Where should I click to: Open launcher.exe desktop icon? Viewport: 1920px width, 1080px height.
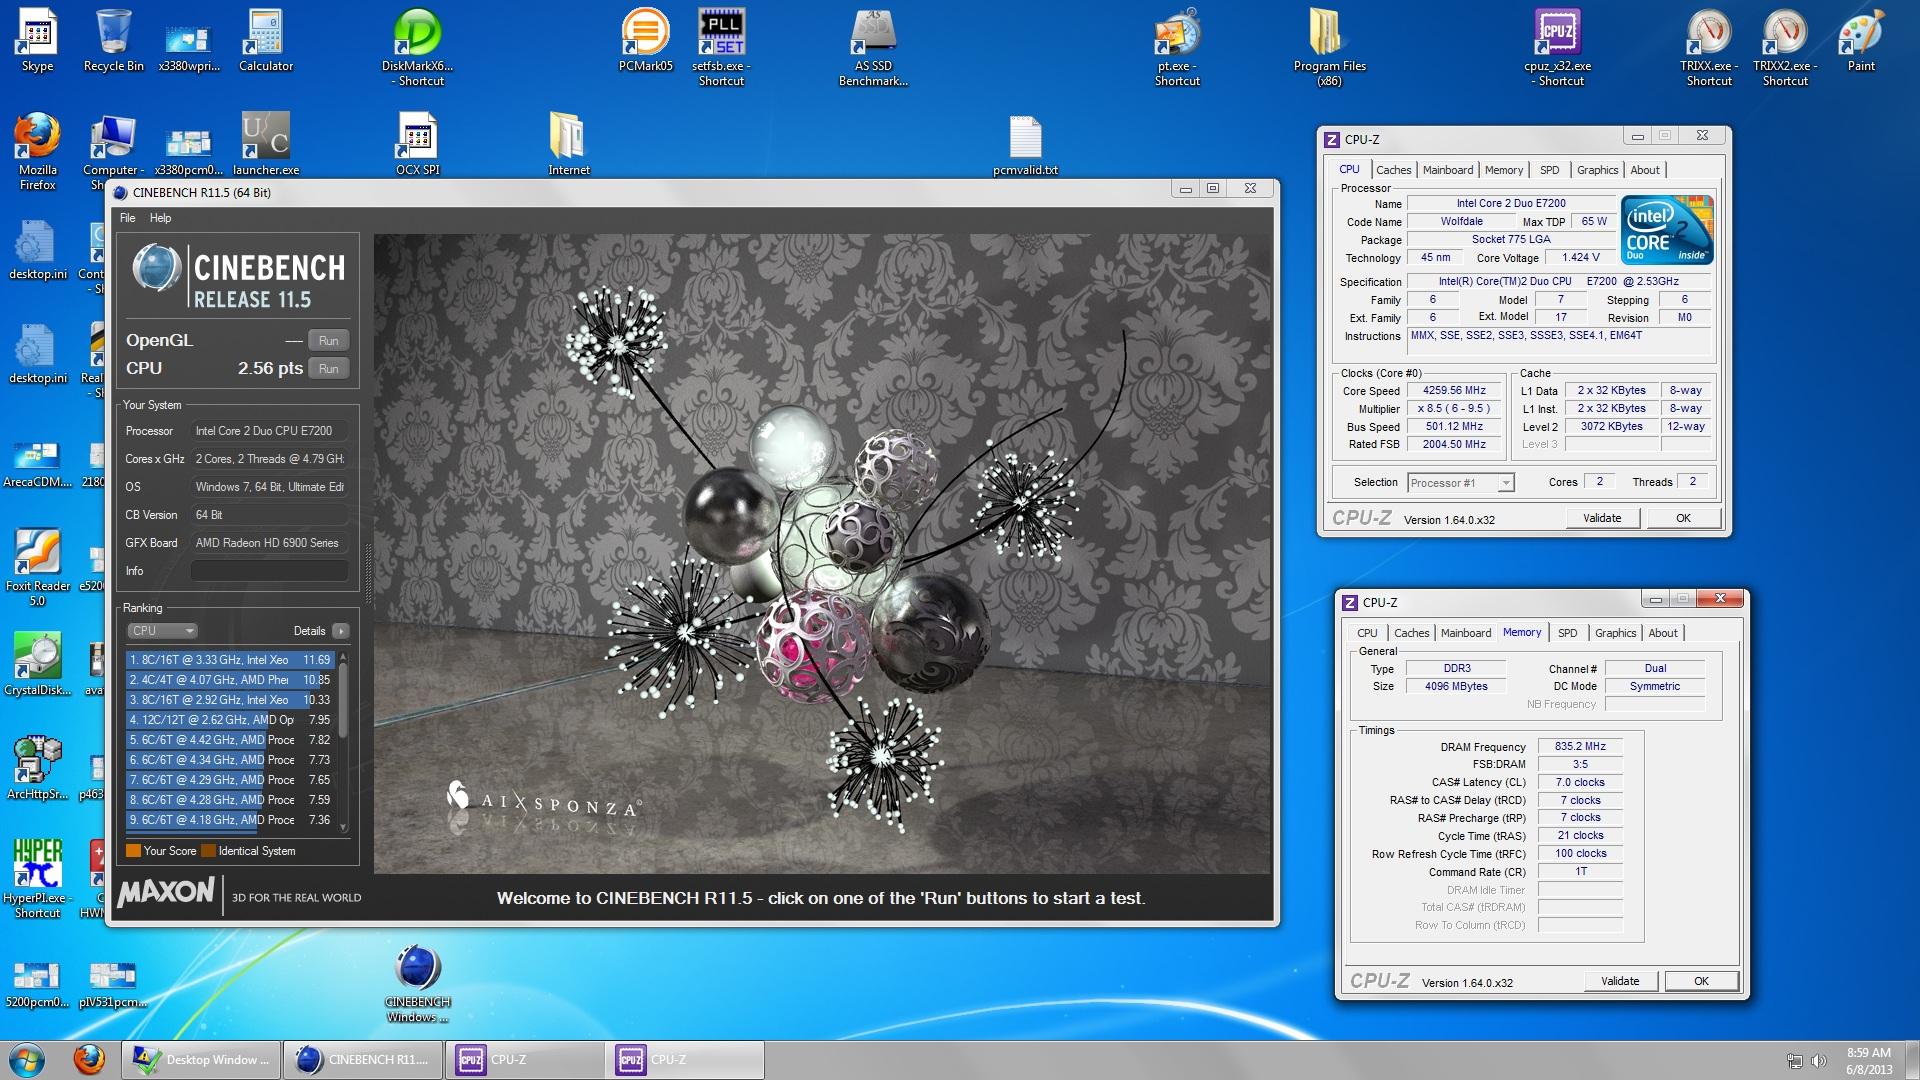point(266,144)
